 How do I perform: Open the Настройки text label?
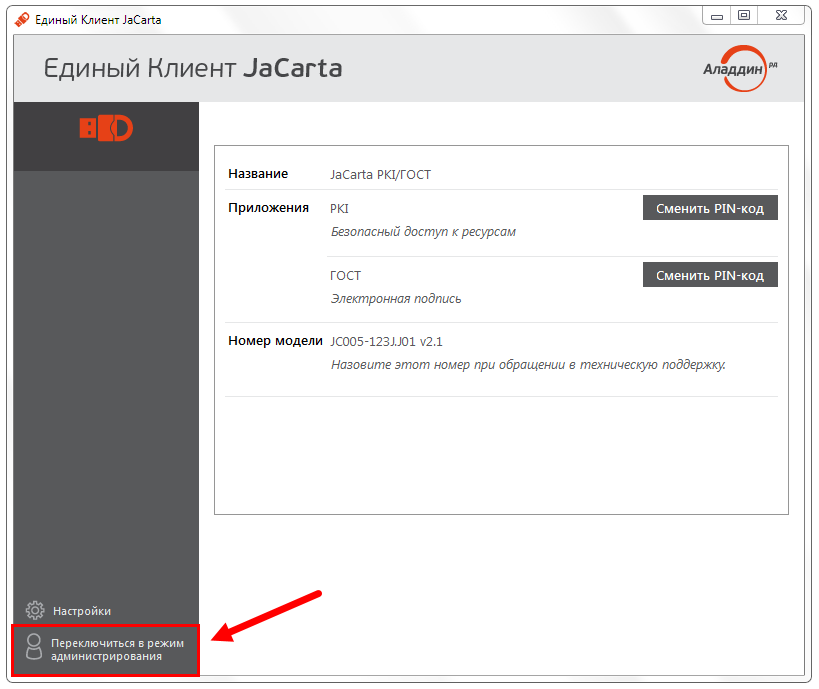coord(82,611)
